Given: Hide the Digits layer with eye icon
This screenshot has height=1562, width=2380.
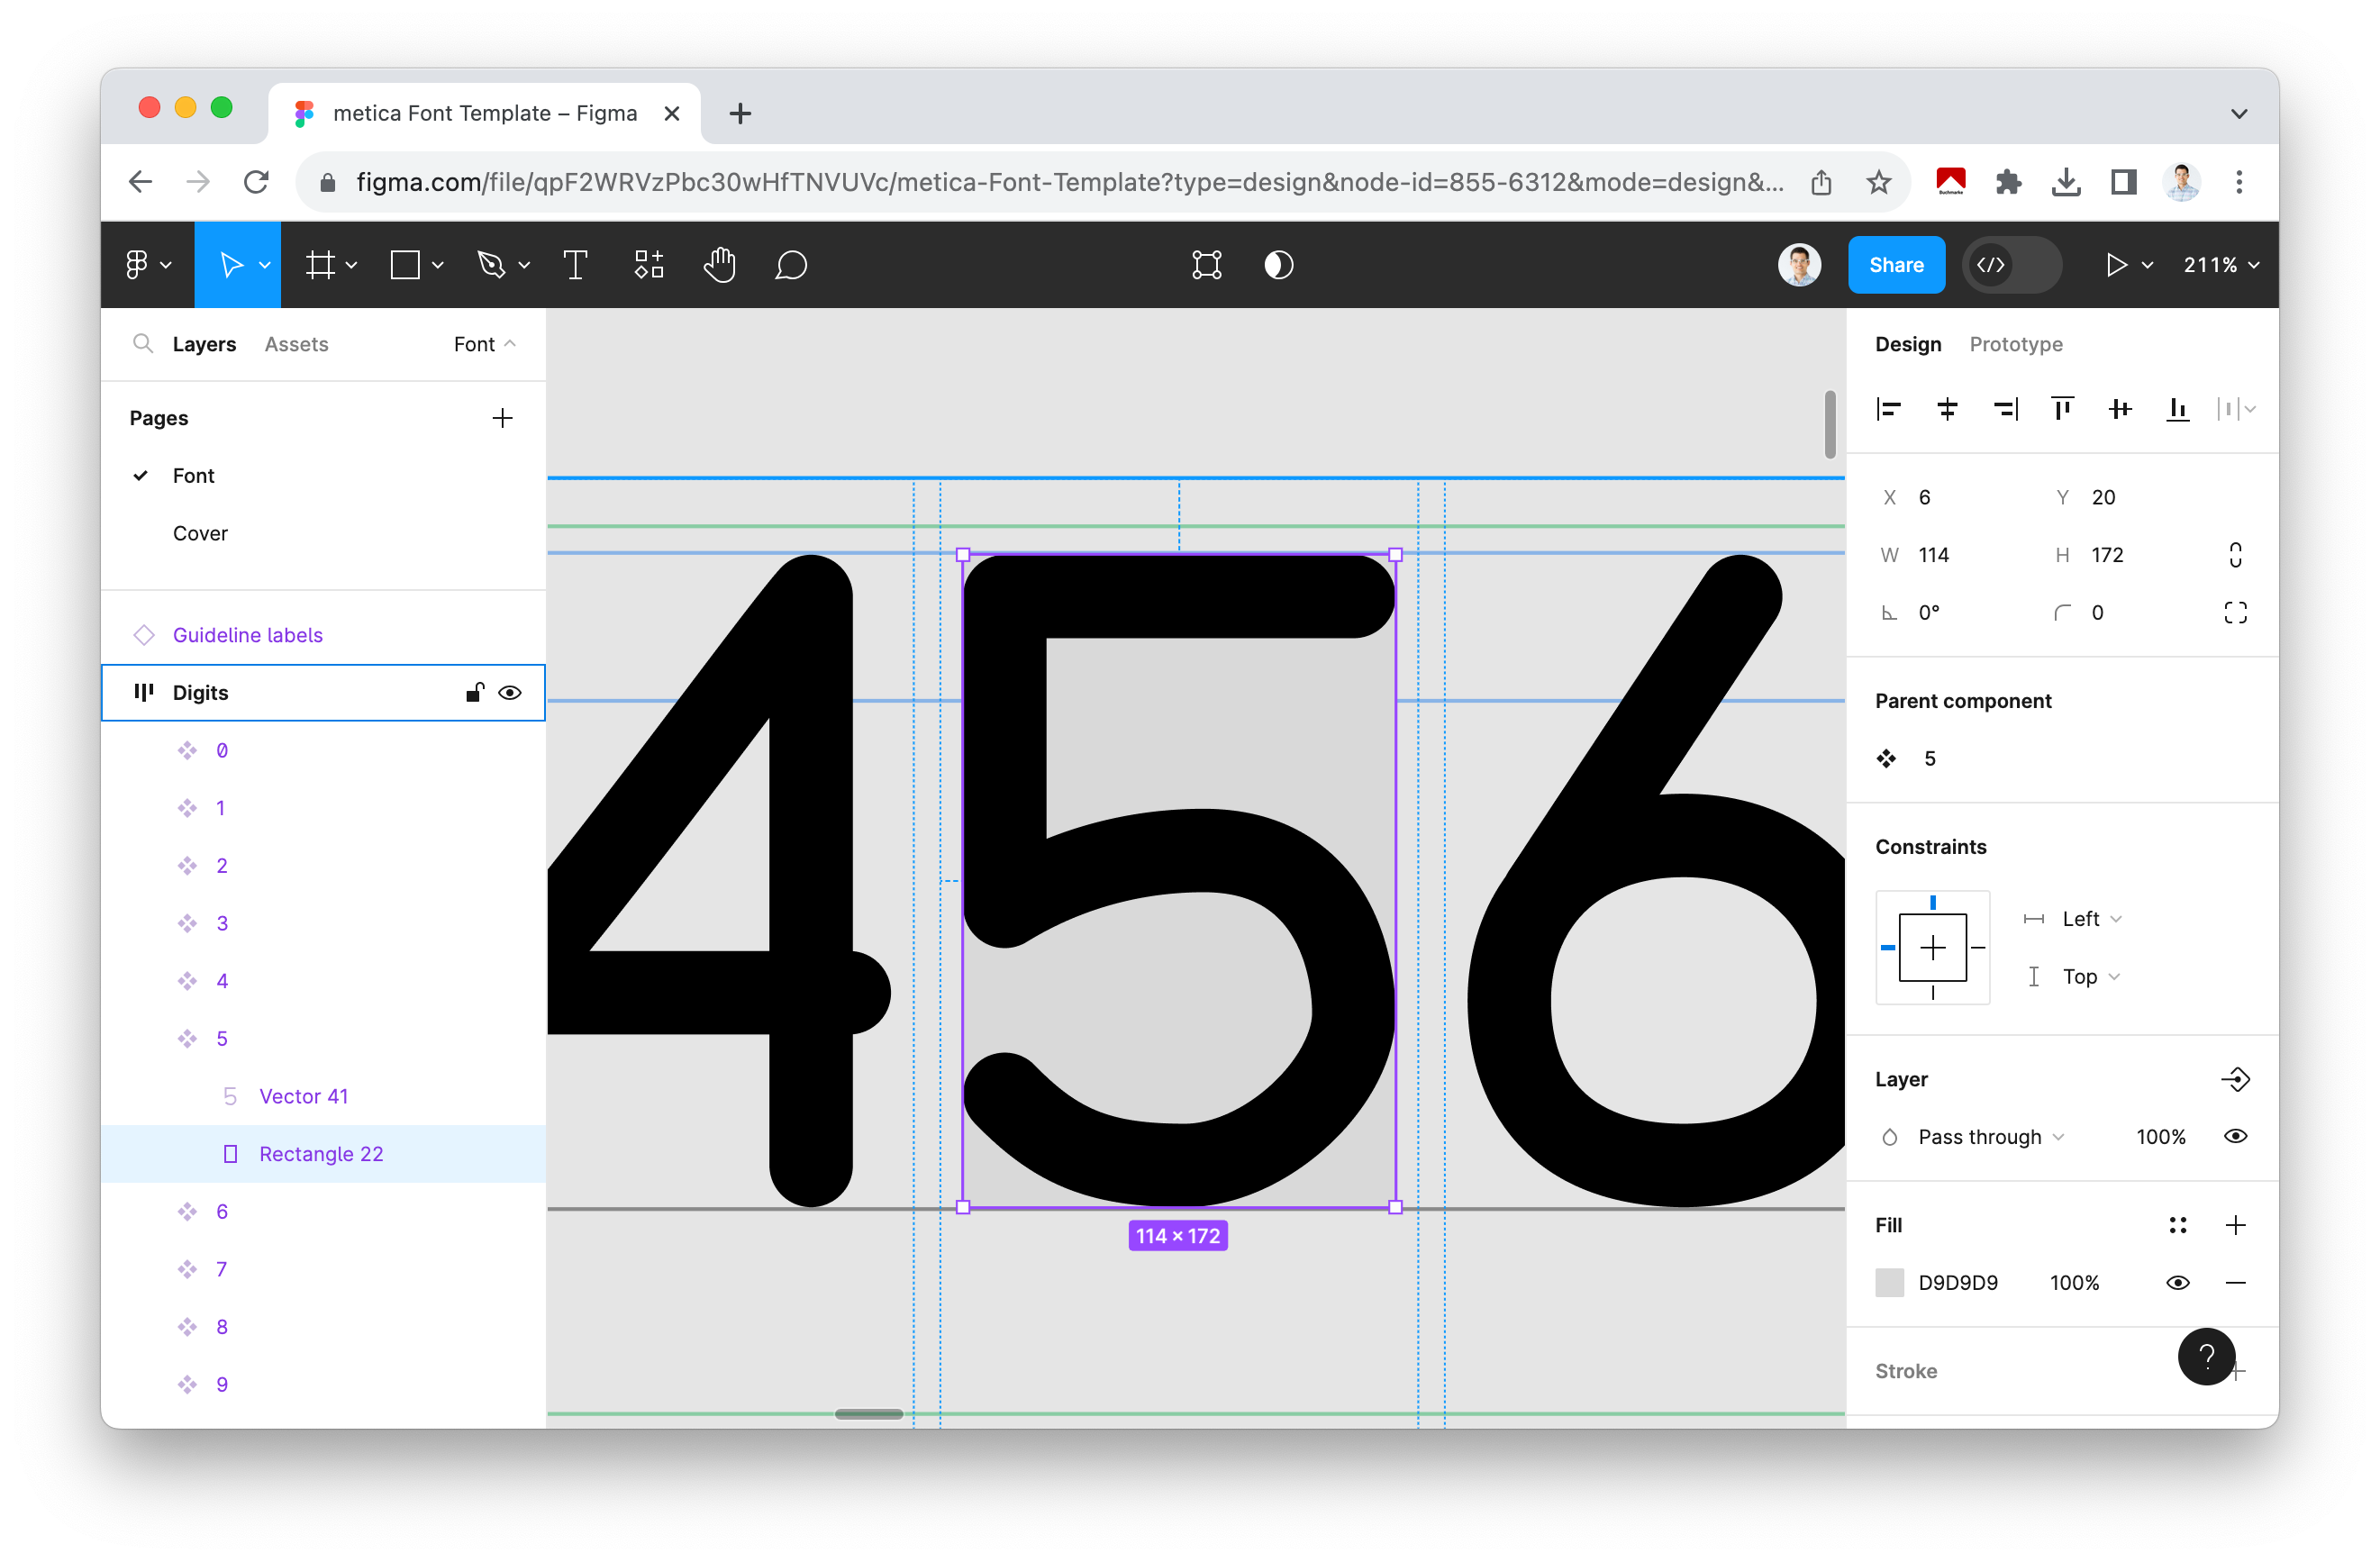Looking at the screenshot, I should [x=510, y=693].
